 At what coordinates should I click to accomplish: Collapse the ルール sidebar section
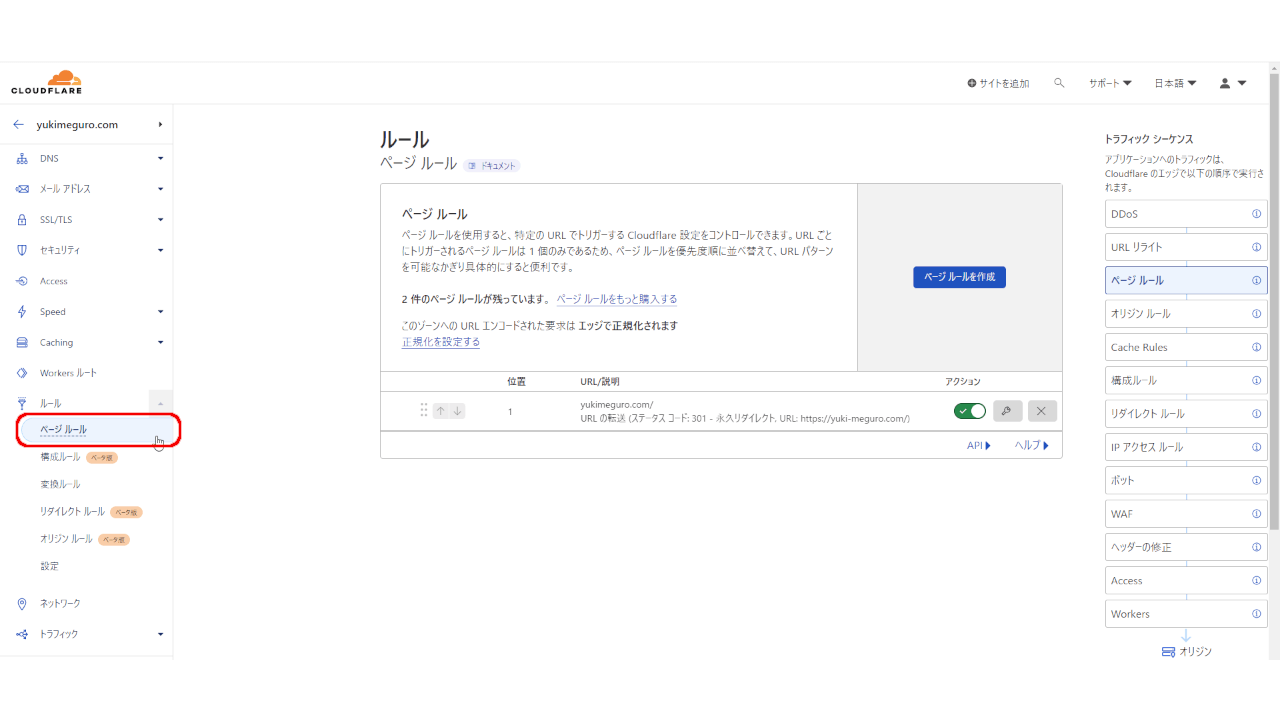(x=160, y=403)
